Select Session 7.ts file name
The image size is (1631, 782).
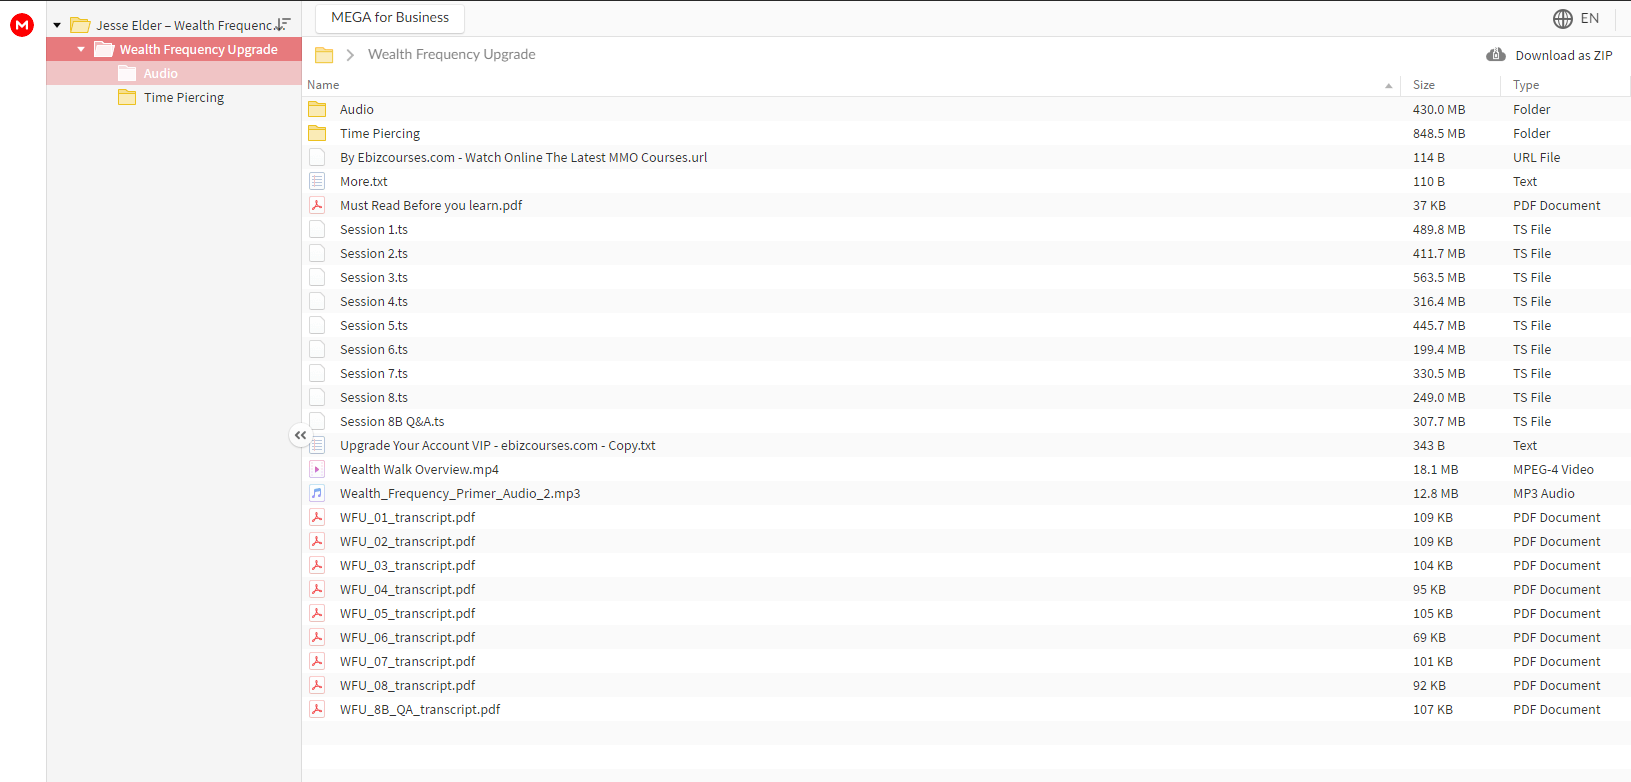click(x=374, y=373)
